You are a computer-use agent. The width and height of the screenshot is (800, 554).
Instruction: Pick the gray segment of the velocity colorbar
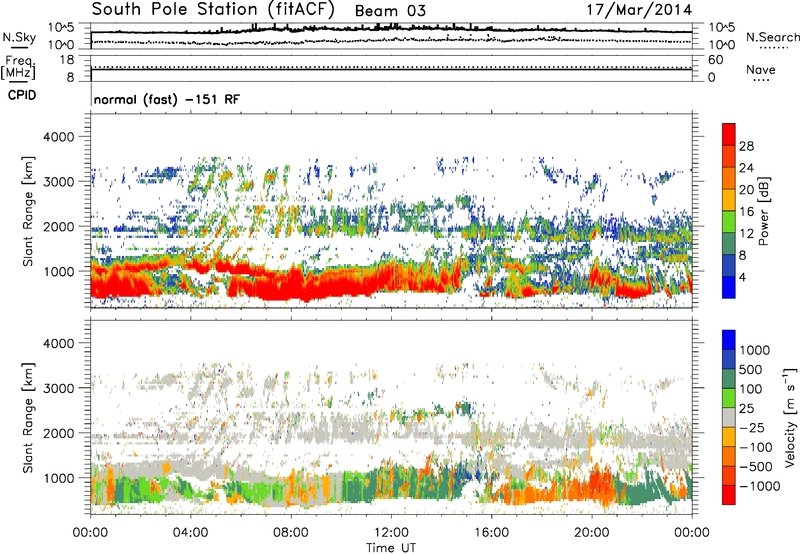pyautogui.click(x=729, y=417)
